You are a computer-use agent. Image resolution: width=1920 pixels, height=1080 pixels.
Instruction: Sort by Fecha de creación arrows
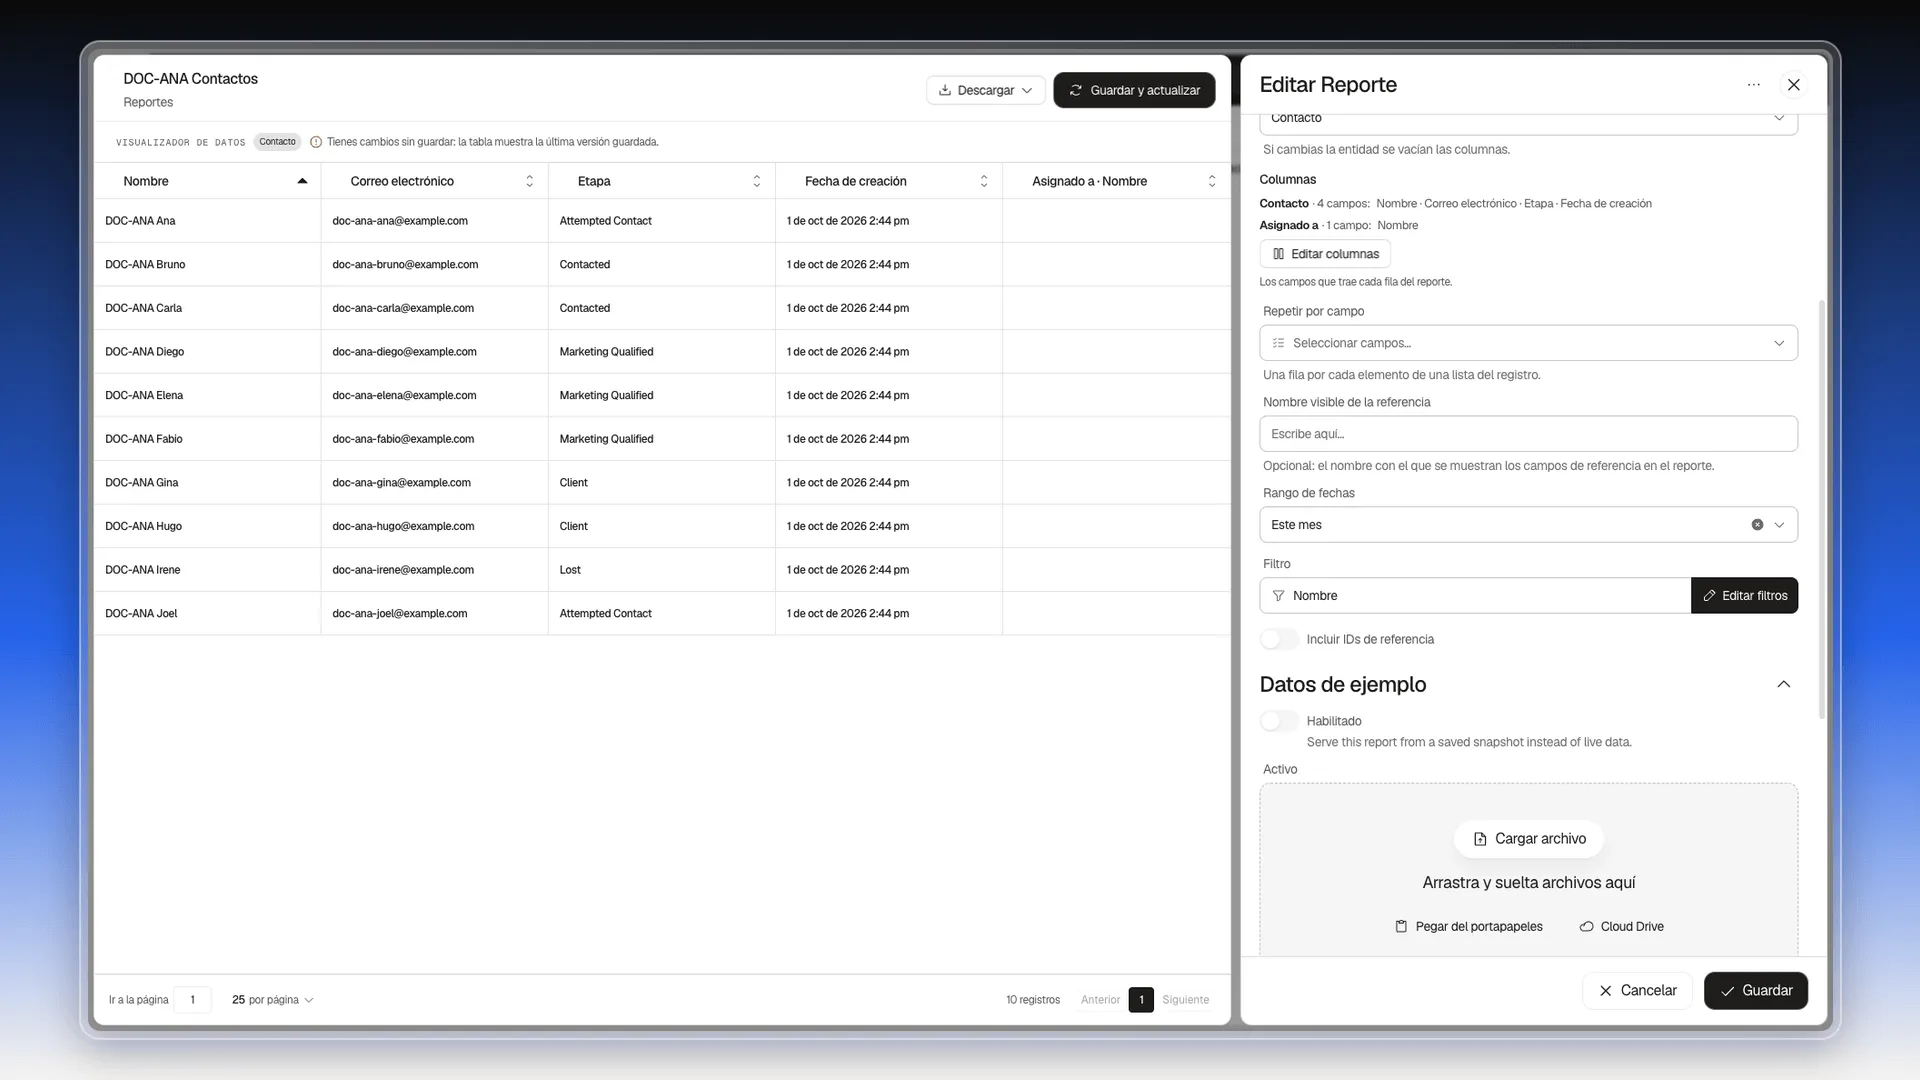pyautogui.click(x=984, y=181)
